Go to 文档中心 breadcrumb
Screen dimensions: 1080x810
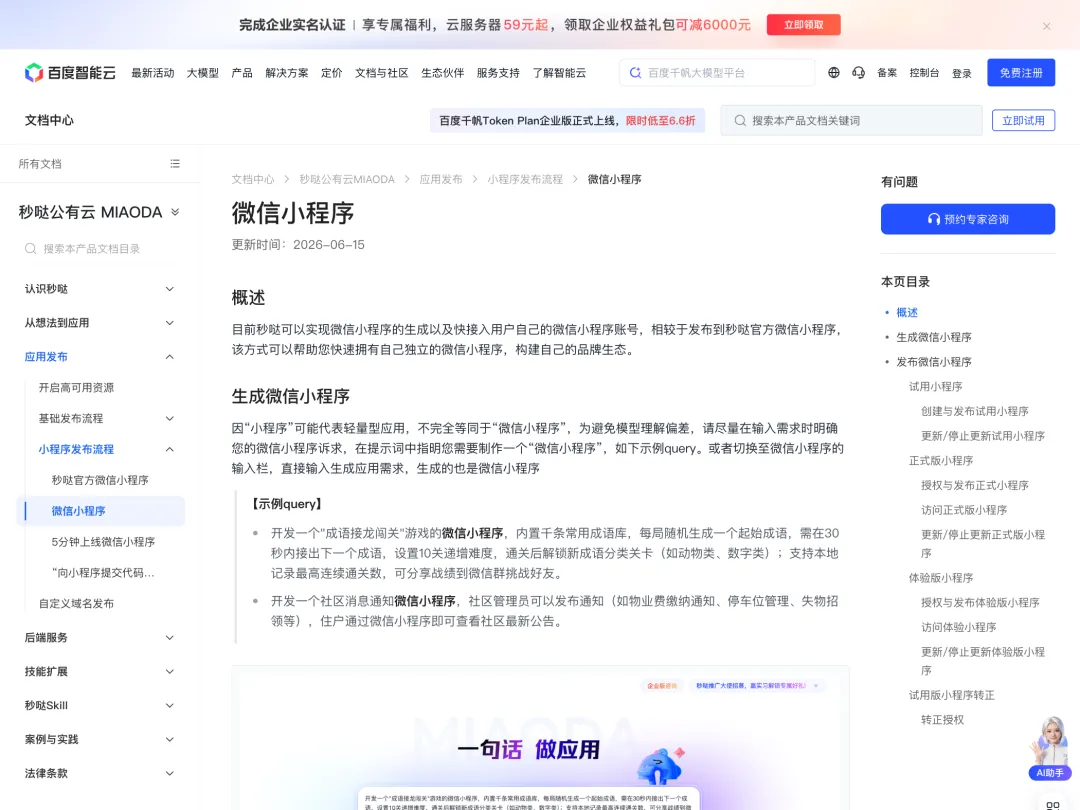coord(253,179)
